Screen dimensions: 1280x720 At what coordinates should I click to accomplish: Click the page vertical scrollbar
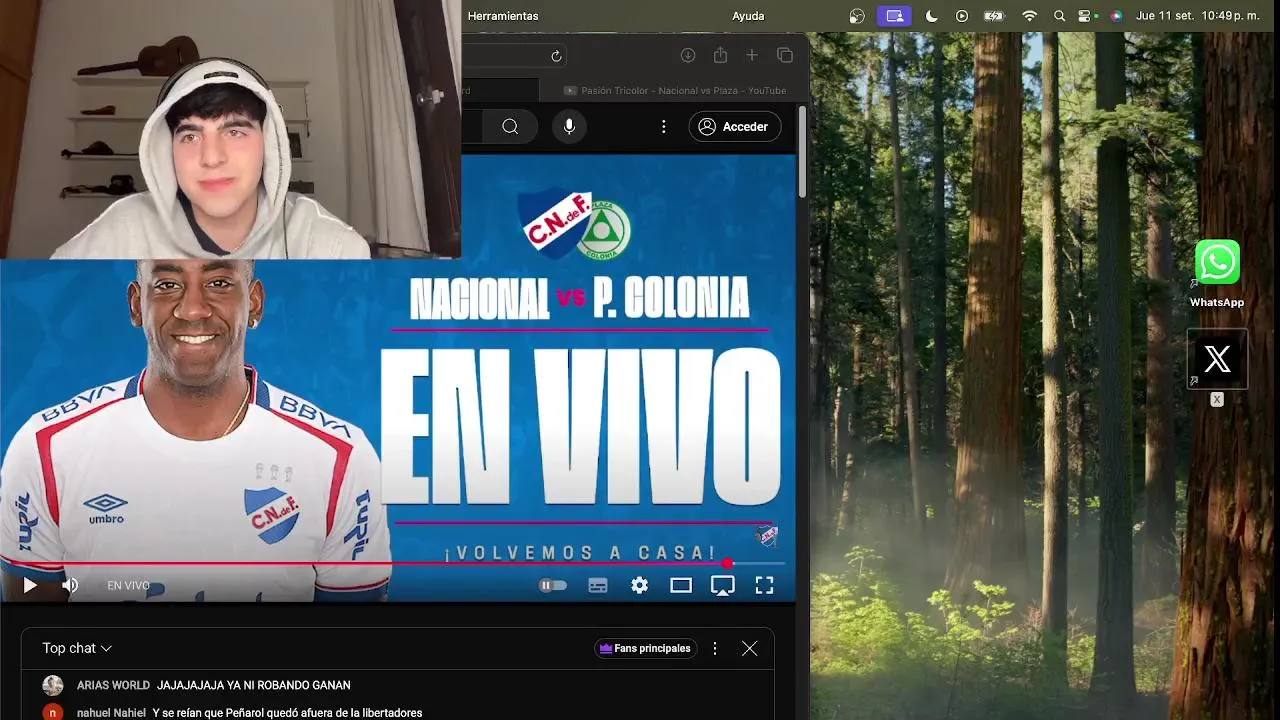tap(802, 150)
